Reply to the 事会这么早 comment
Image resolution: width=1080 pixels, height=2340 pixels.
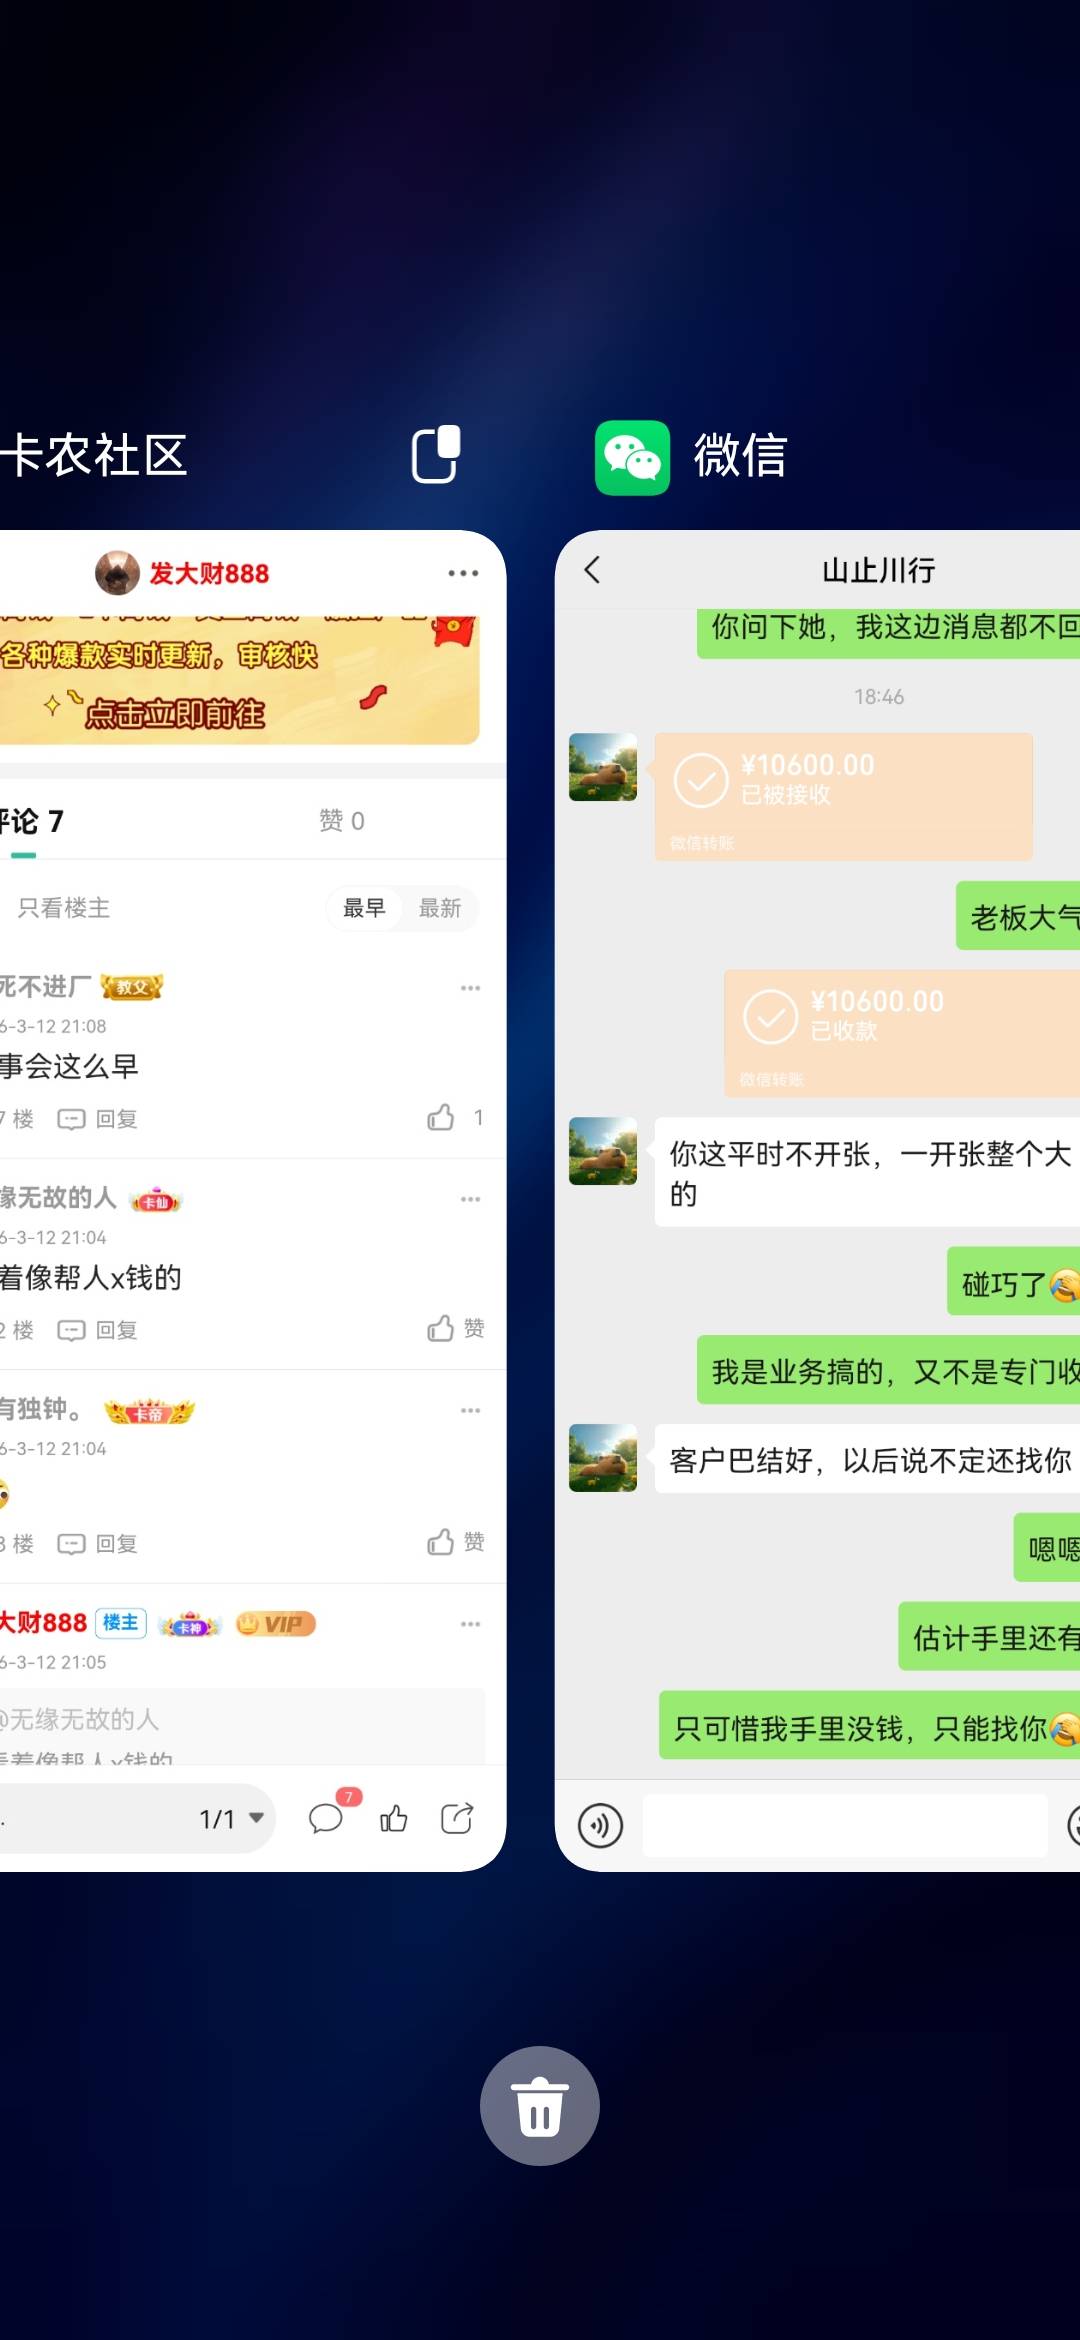(x=98, y=1119)
